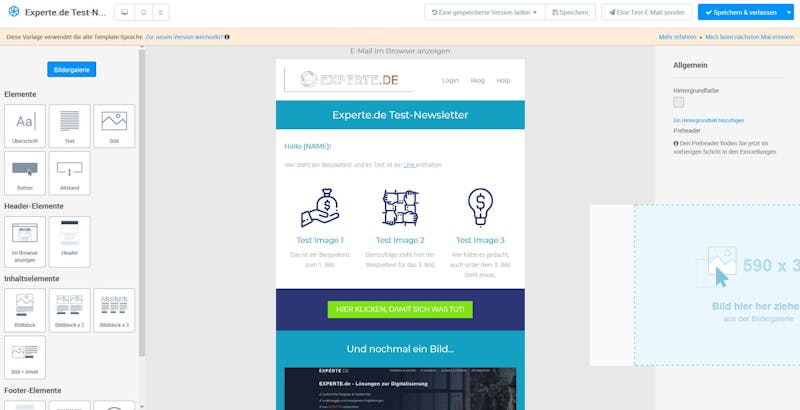
Task: Select the Und nochmal ein Bild heading
Action: pyautogui.click(x=400, y=349)
